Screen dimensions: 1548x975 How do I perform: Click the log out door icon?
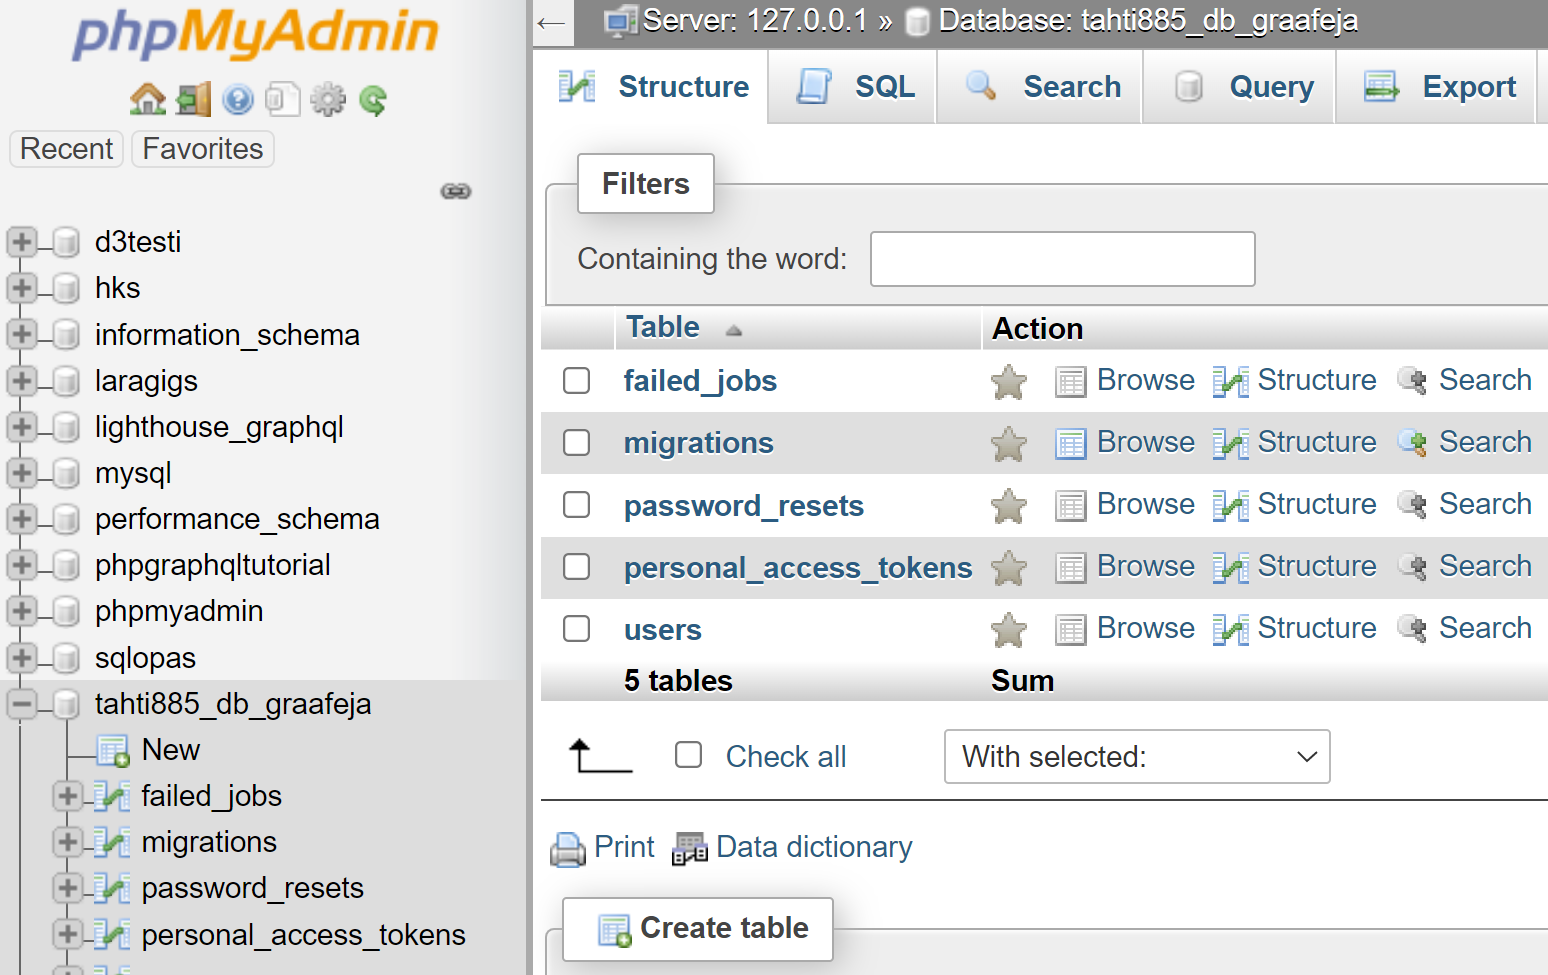pyautogui.click(x=193, y=99)
